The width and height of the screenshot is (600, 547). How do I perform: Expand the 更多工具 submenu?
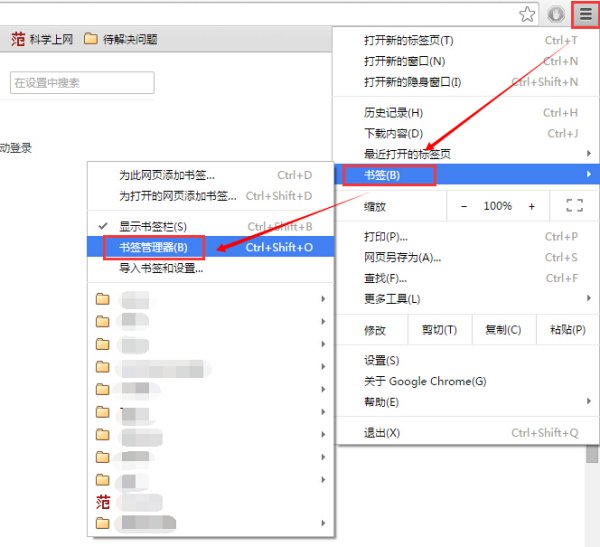pos(392,299)
